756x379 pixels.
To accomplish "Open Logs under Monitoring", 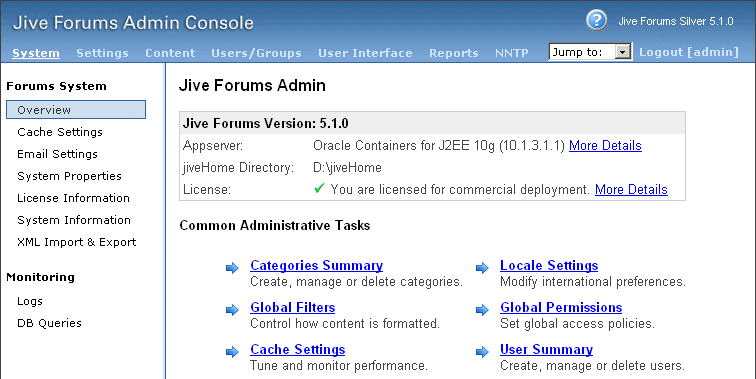I will 30,301.
